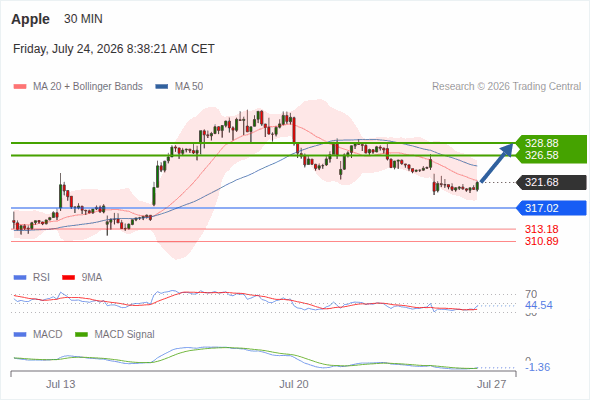Click the 9MA legend text
Image resolution: width=590 pixels, height=400 pixels.
coord(92,278)
